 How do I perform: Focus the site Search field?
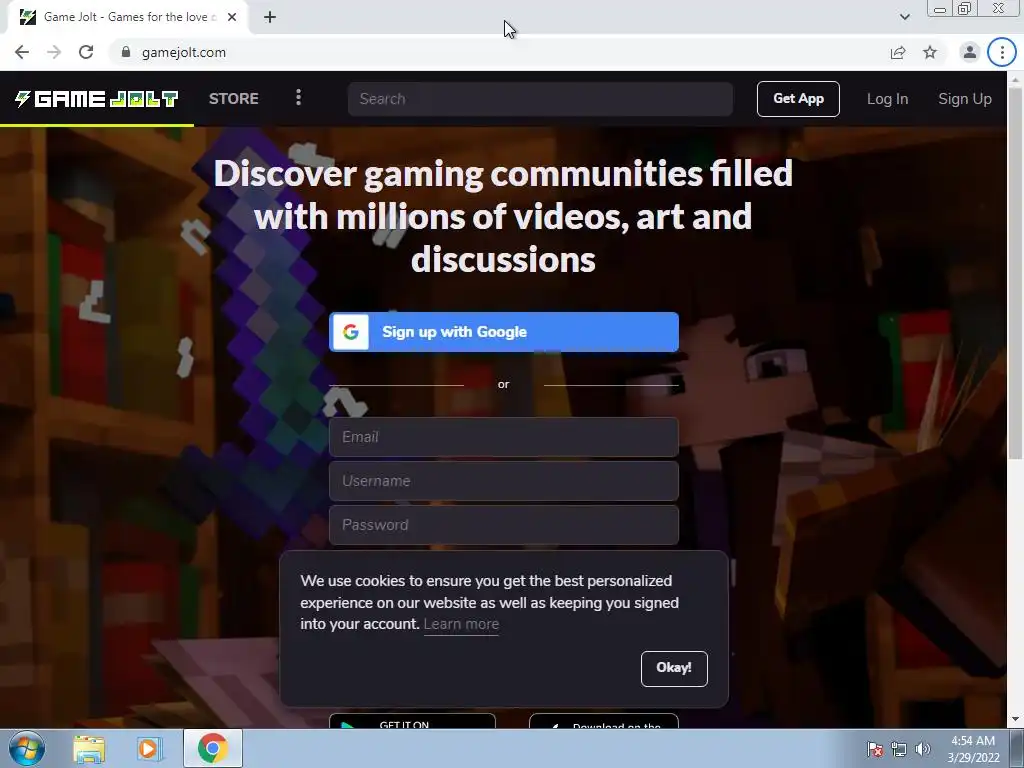point(540,99)
